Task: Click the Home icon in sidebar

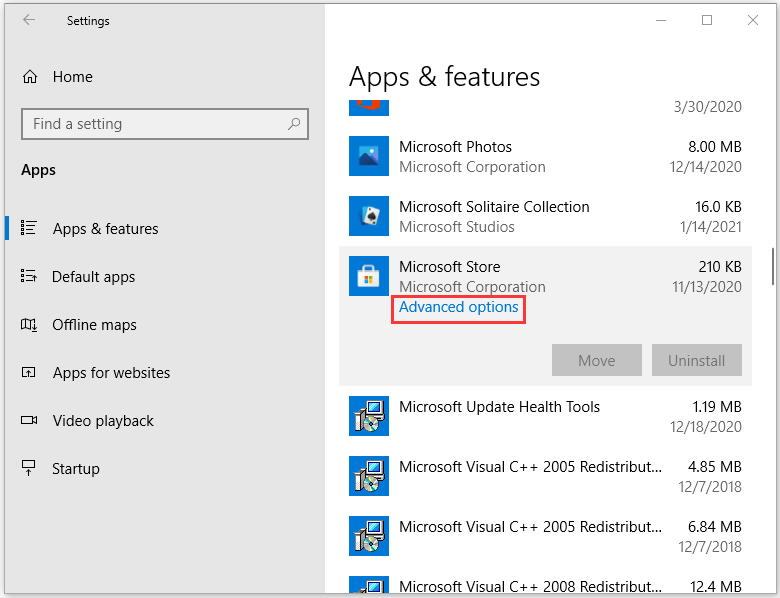Action: pyautogui.click(x=30, y=77)
